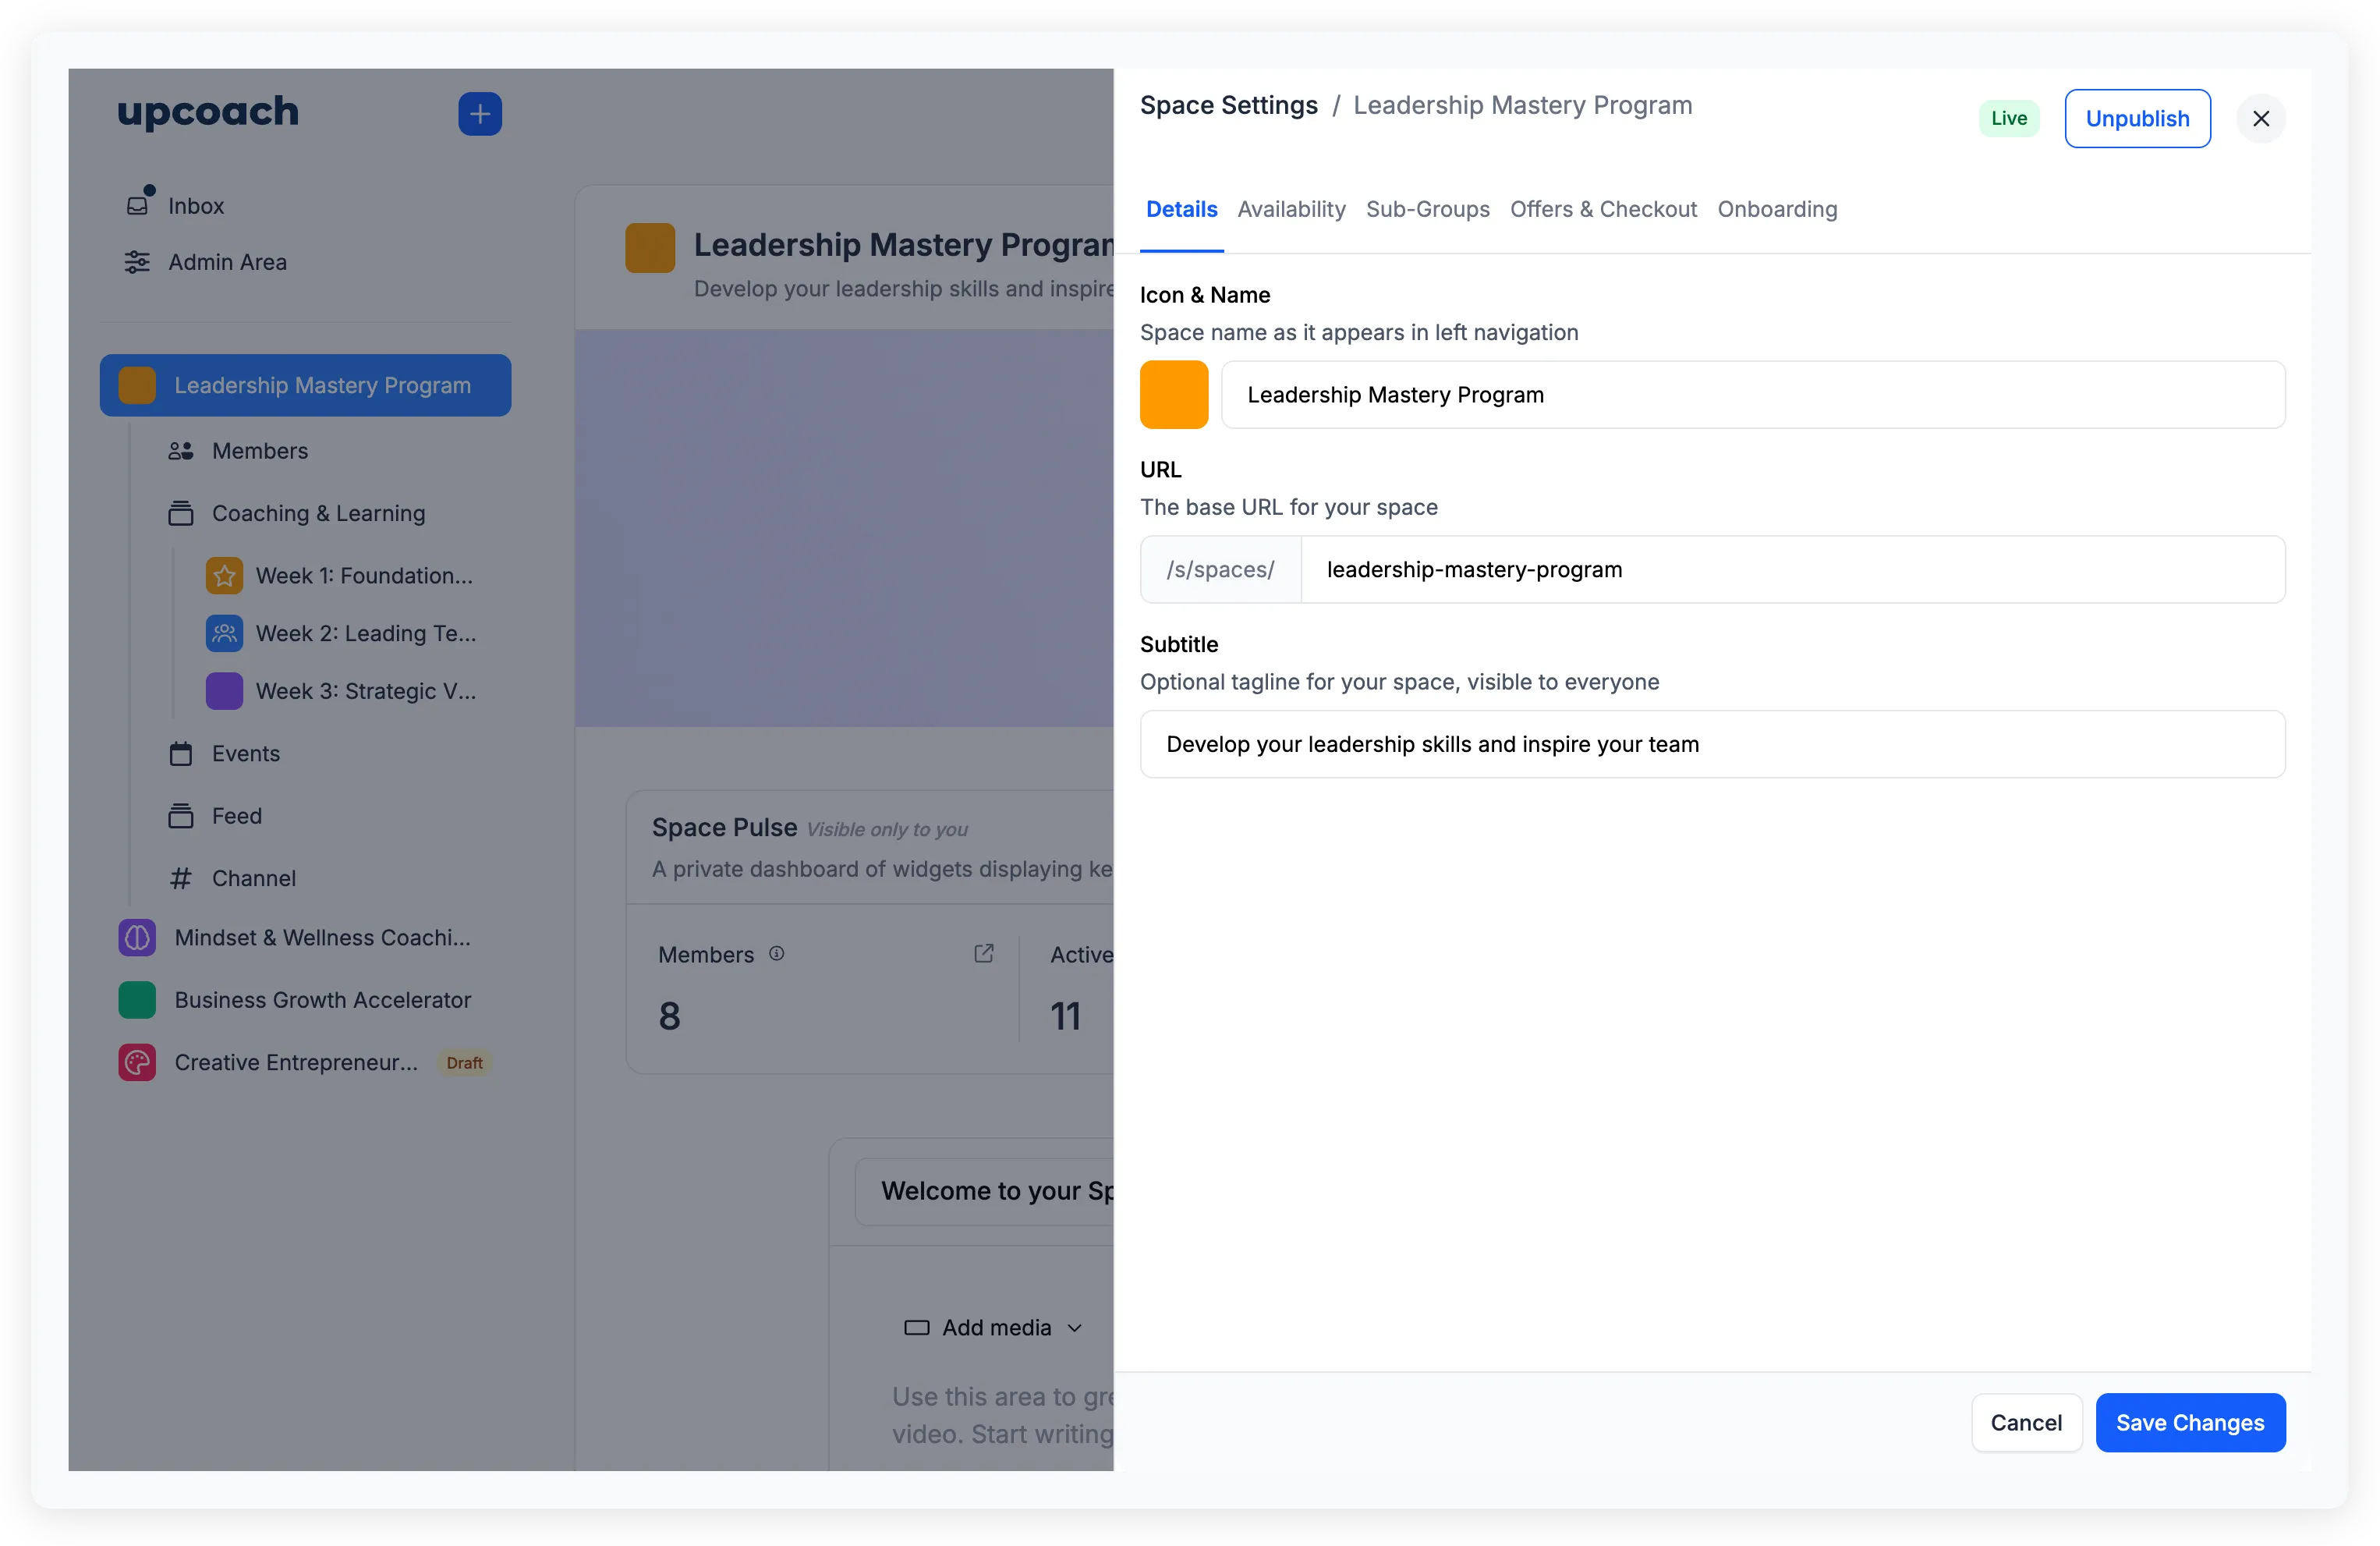Viewport: 2380px width, 1546px height.
Task: Click Save Changes button
Action: 2190,1423
